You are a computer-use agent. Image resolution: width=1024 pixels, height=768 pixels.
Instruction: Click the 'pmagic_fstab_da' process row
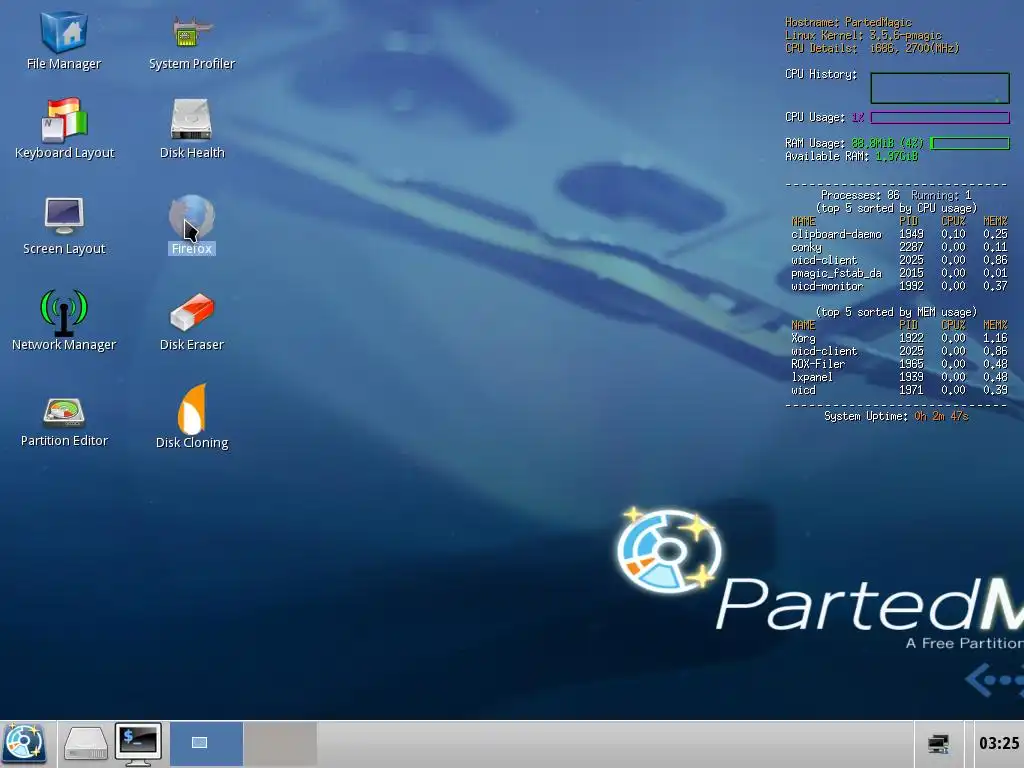(899, 273)
